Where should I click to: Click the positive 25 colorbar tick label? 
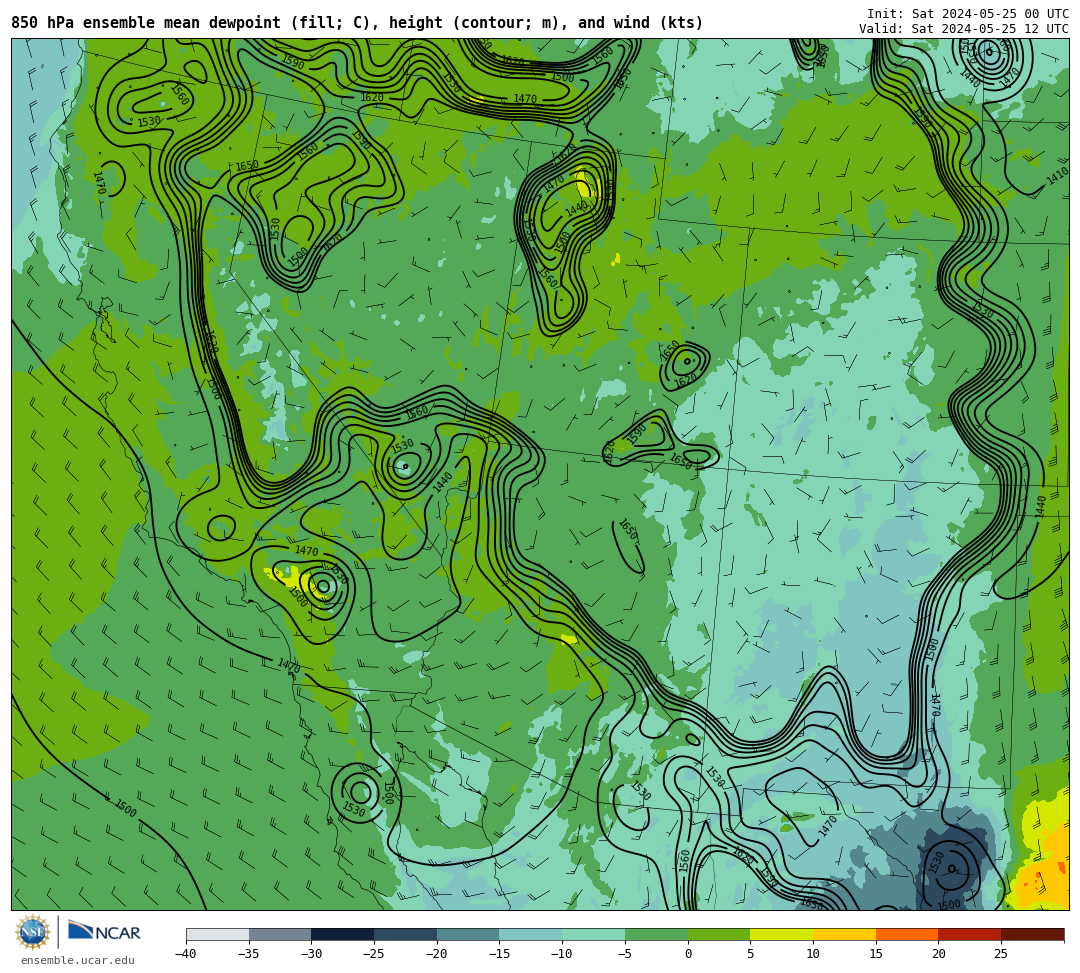click(x=1001, y=954)
